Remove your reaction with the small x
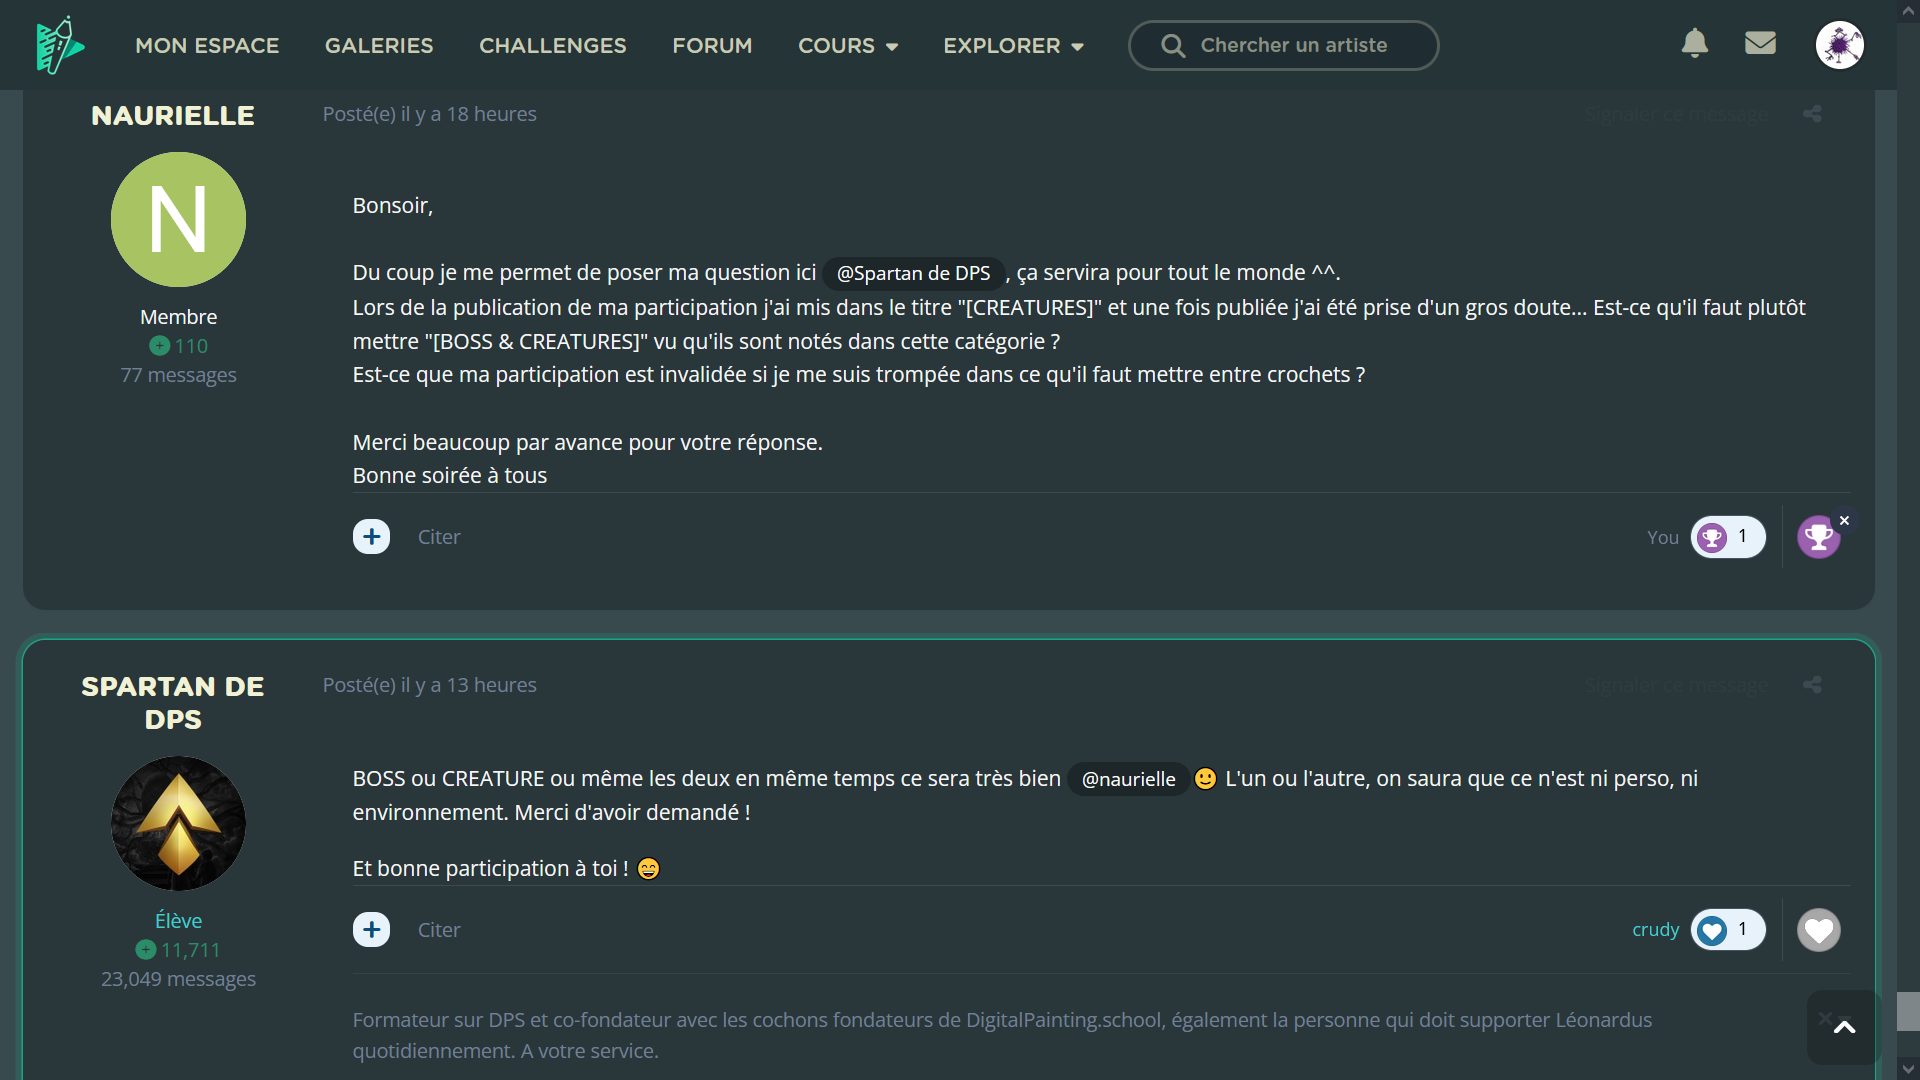Screen dimensions: 1920x1080 pos(1845,520)
